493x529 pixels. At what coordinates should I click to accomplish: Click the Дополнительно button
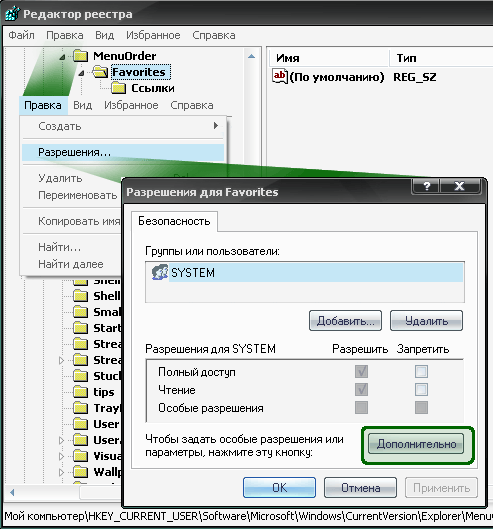(416, 444)
